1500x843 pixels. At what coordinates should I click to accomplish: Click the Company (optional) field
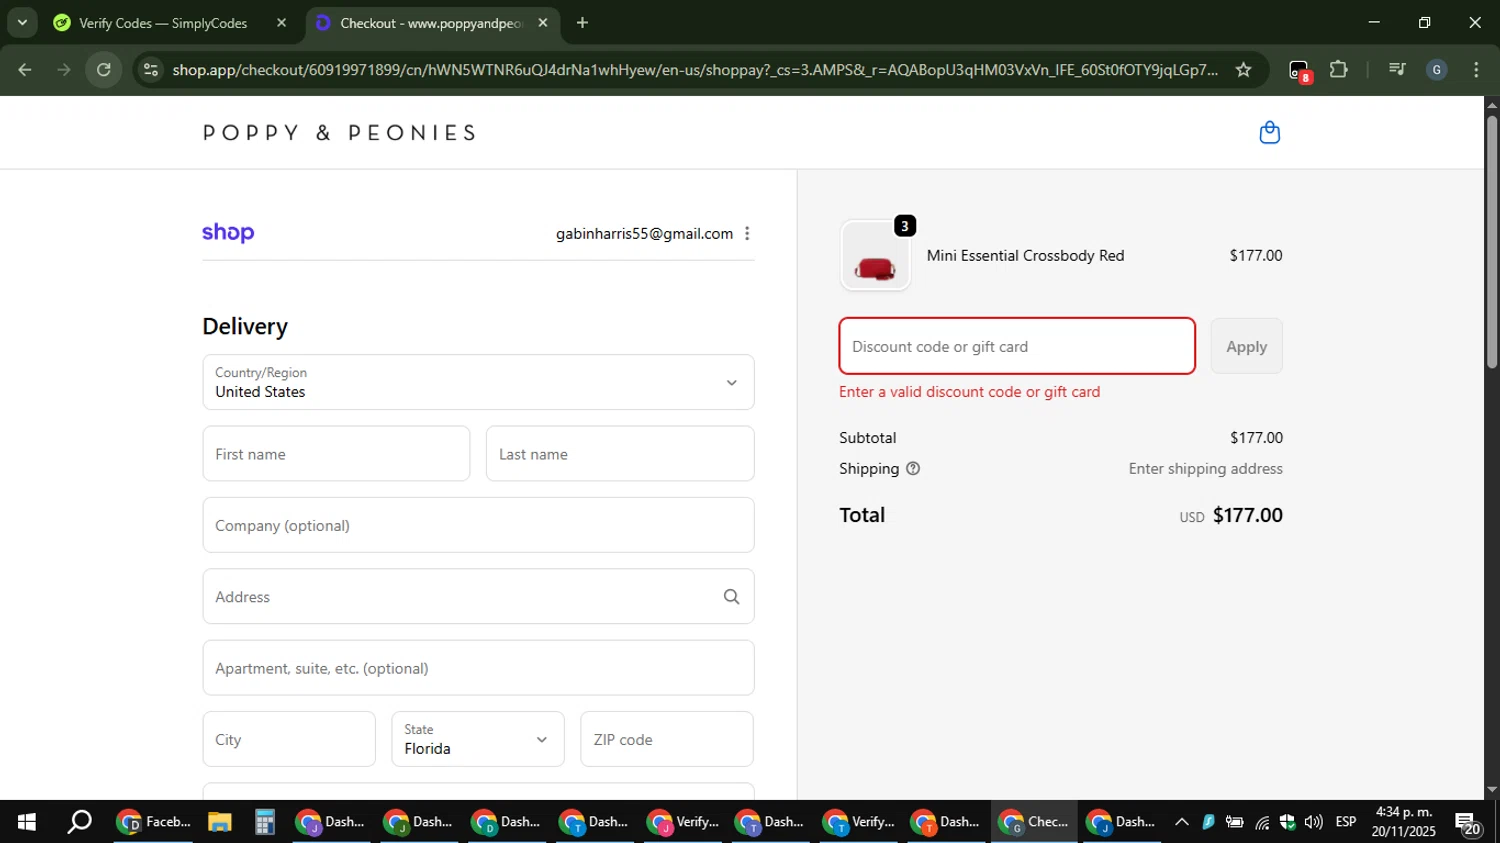coord(478,525)
